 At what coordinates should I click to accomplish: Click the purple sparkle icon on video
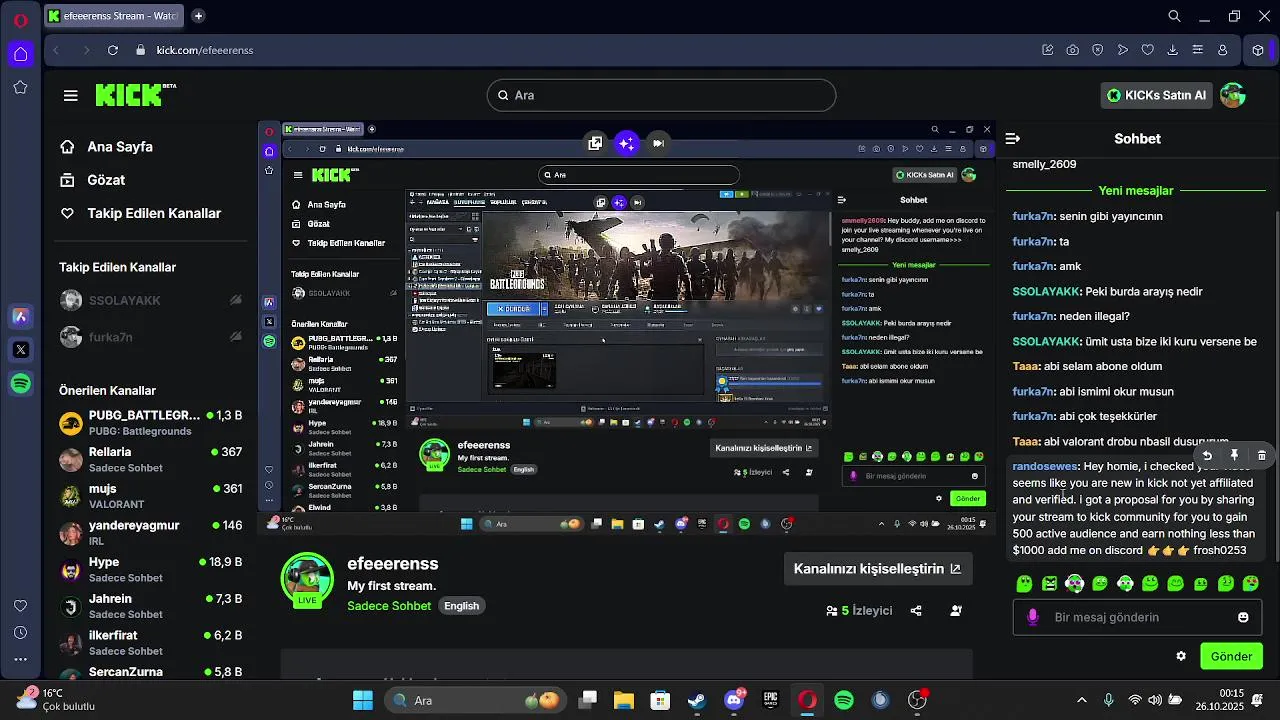point(627,143)
